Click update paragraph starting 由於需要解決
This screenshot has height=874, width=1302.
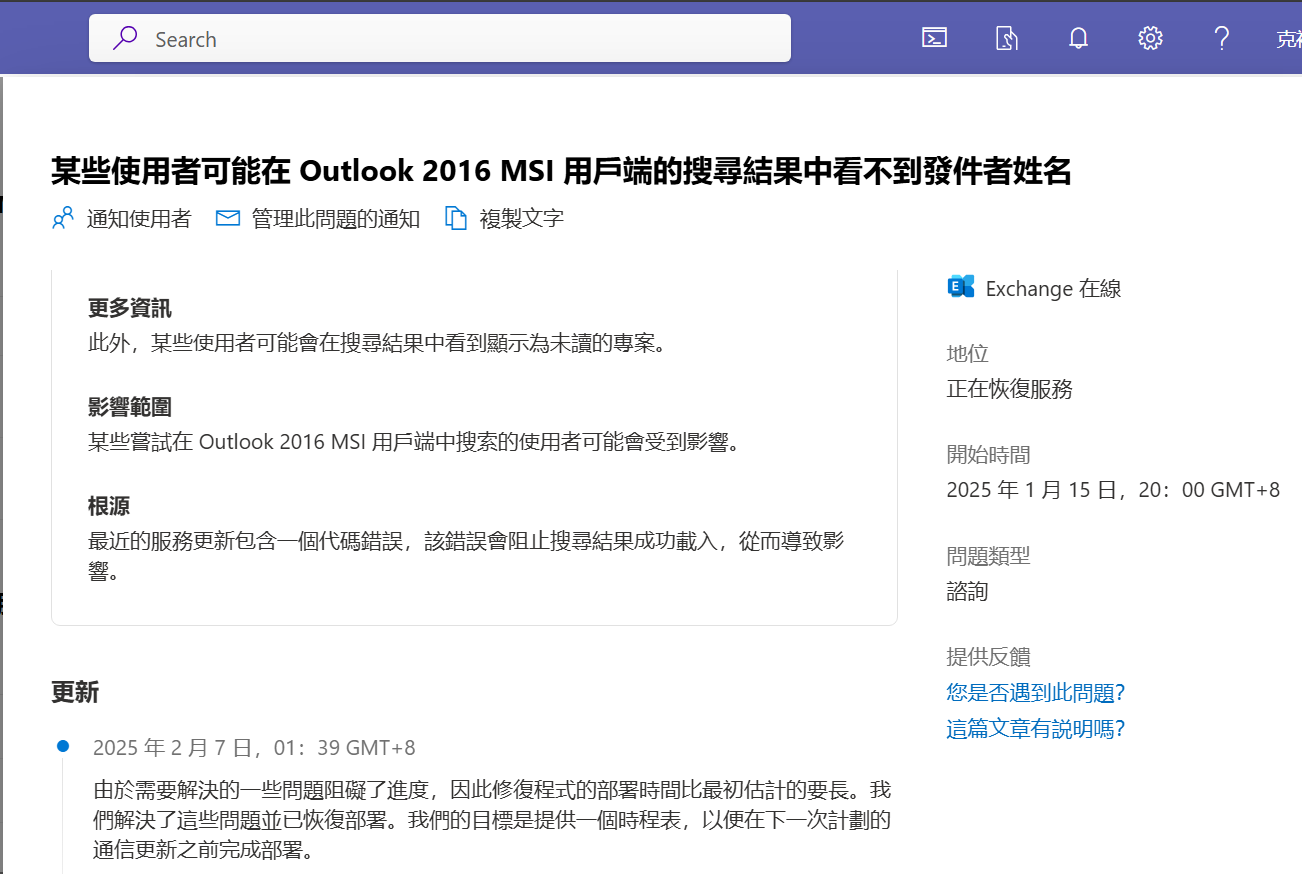coord(491,821)
